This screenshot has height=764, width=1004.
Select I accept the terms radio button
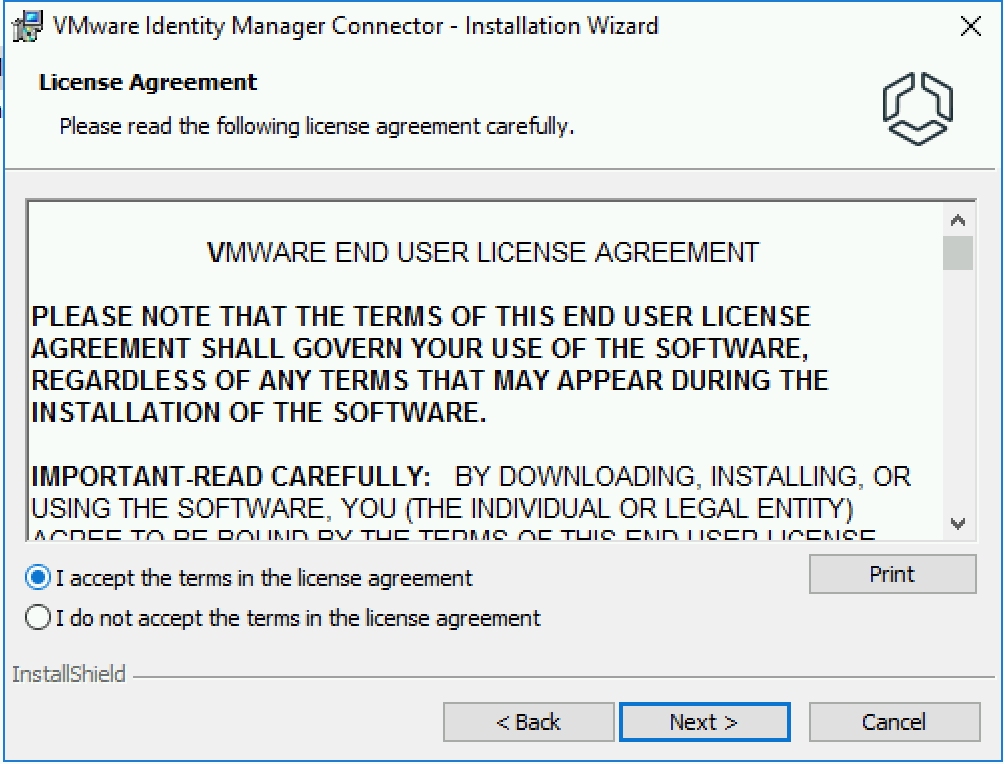click(38, 578)
